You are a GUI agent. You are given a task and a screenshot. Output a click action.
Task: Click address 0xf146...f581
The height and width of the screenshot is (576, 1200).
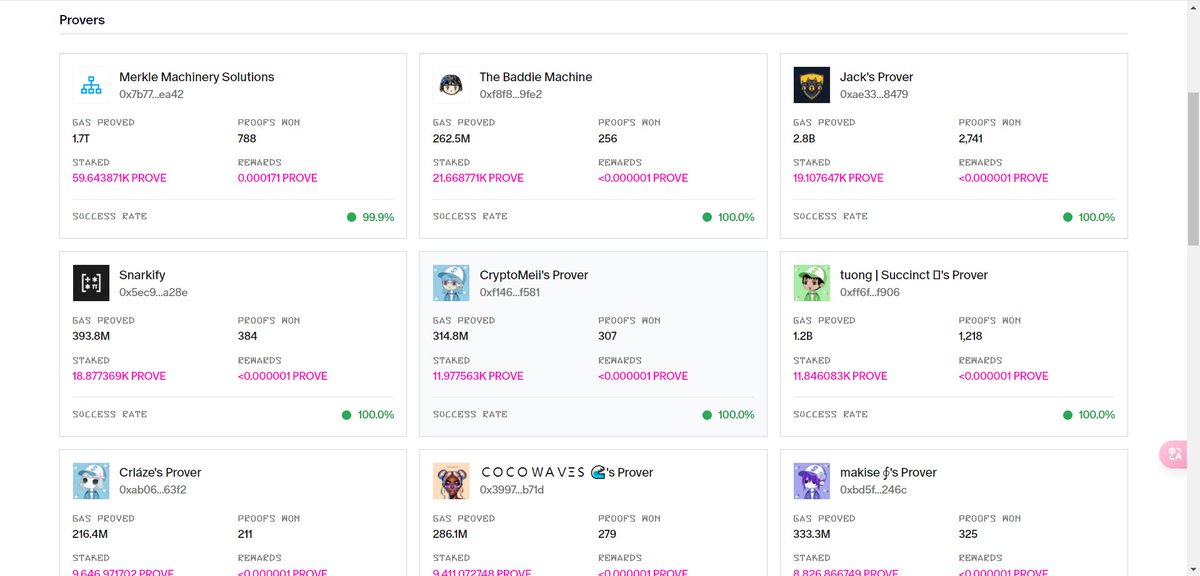510,293
